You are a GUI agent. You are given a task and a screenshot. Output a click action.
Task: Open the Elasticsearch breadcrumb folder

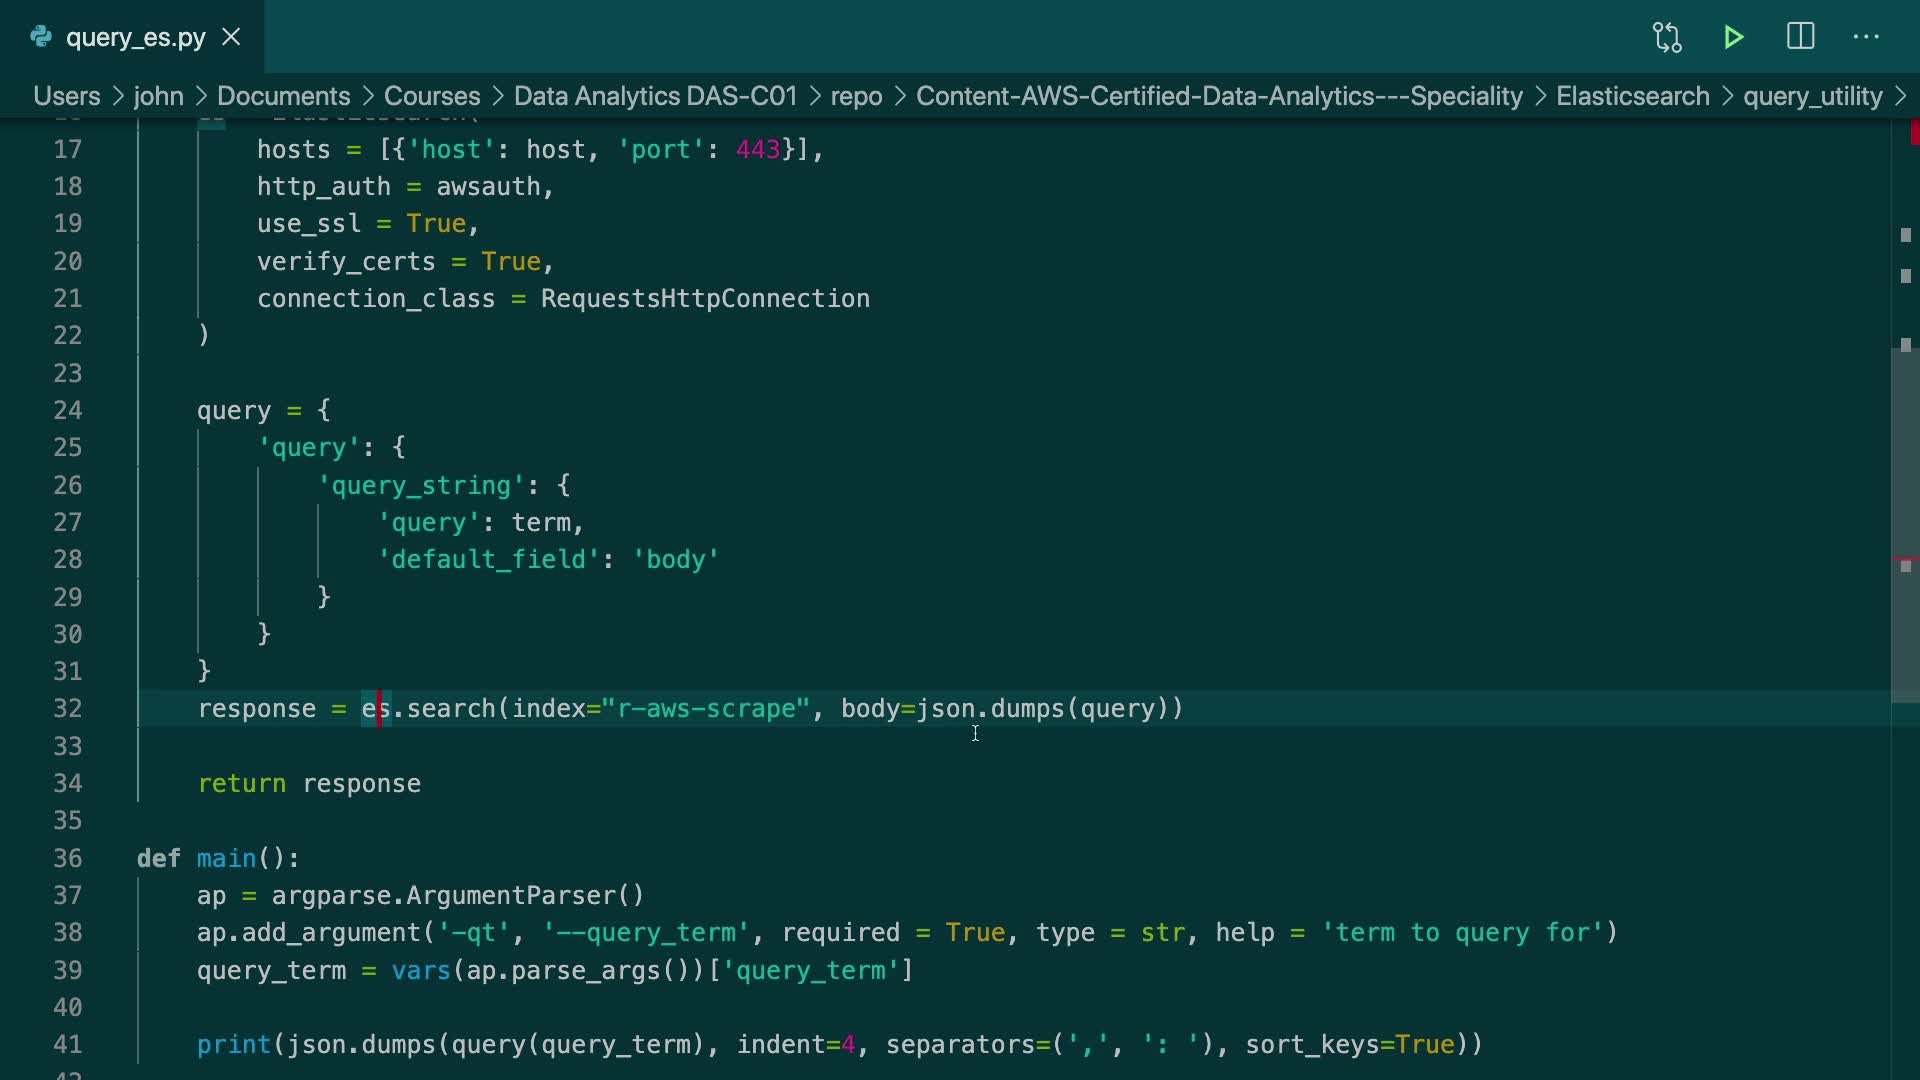[x=1632, y=96]
